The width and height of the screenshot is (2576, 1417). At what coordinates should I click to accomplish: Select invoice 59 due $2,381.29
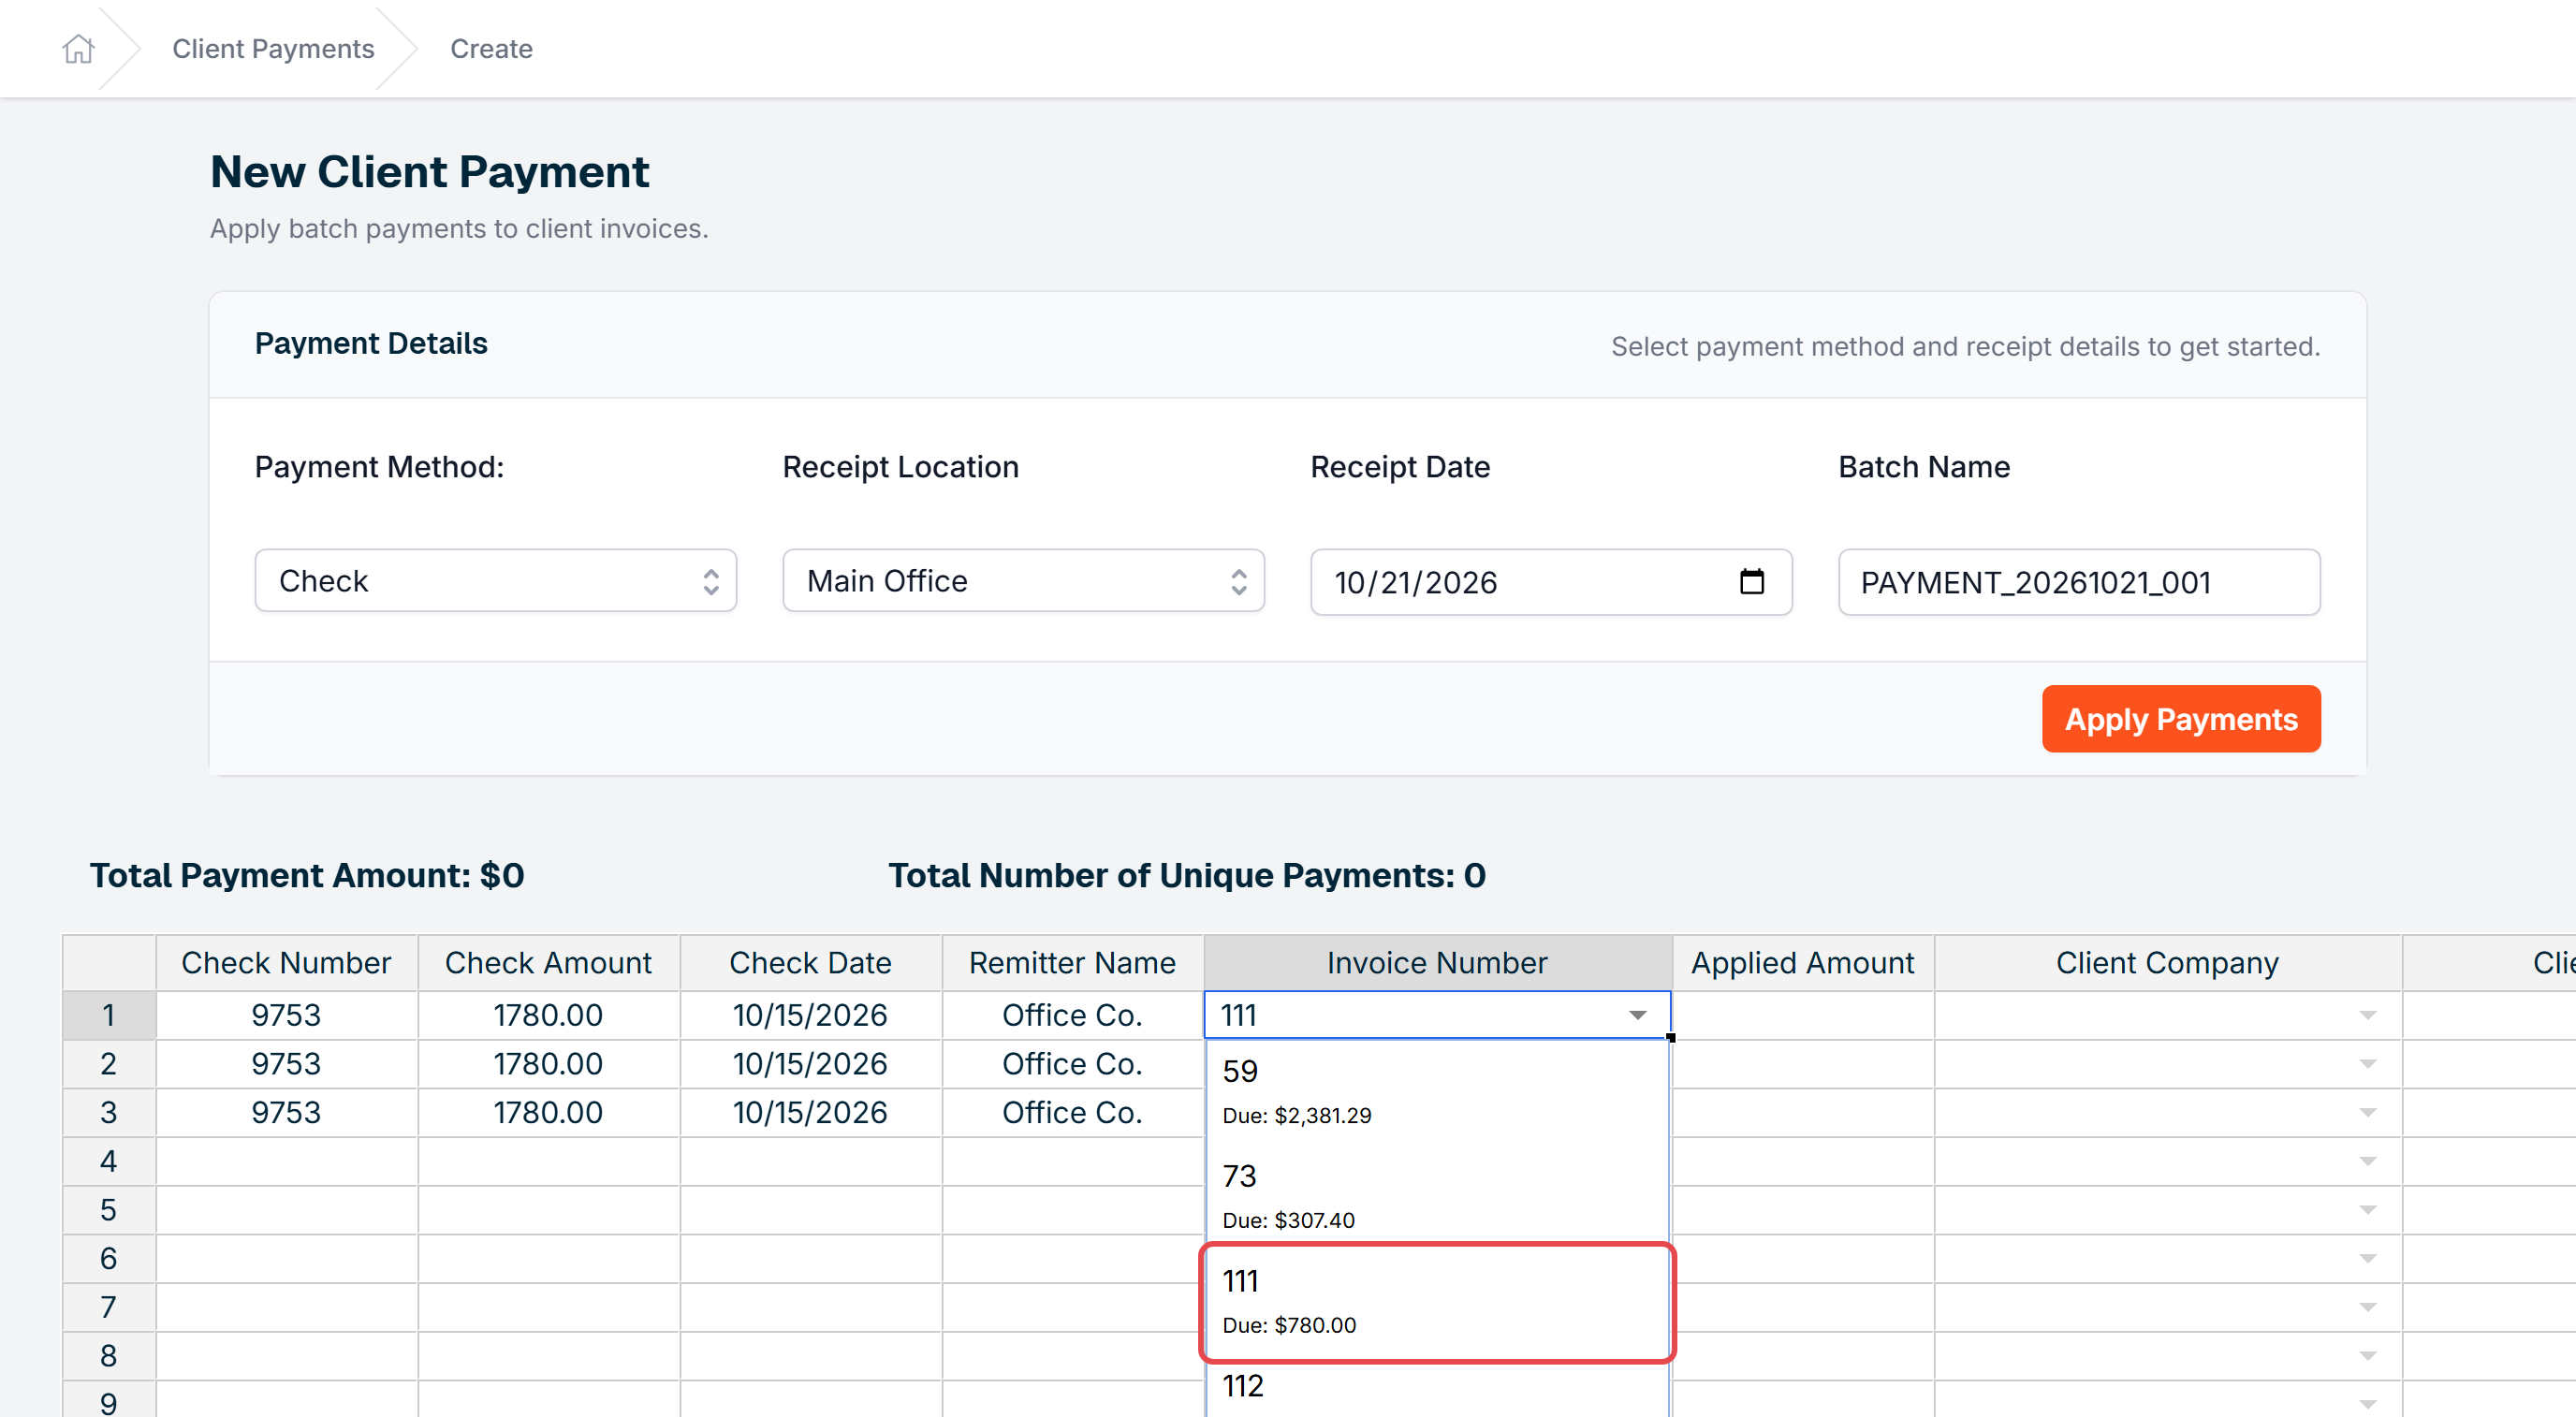tap(1437, 1091)
